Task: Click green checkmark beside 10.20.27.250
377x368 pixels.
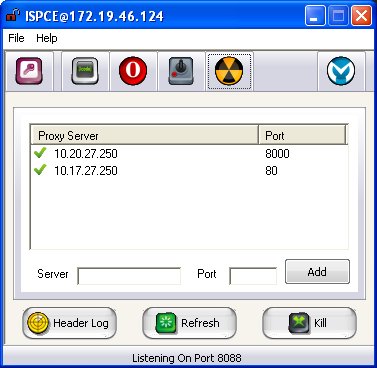Action: coord(40,153)
